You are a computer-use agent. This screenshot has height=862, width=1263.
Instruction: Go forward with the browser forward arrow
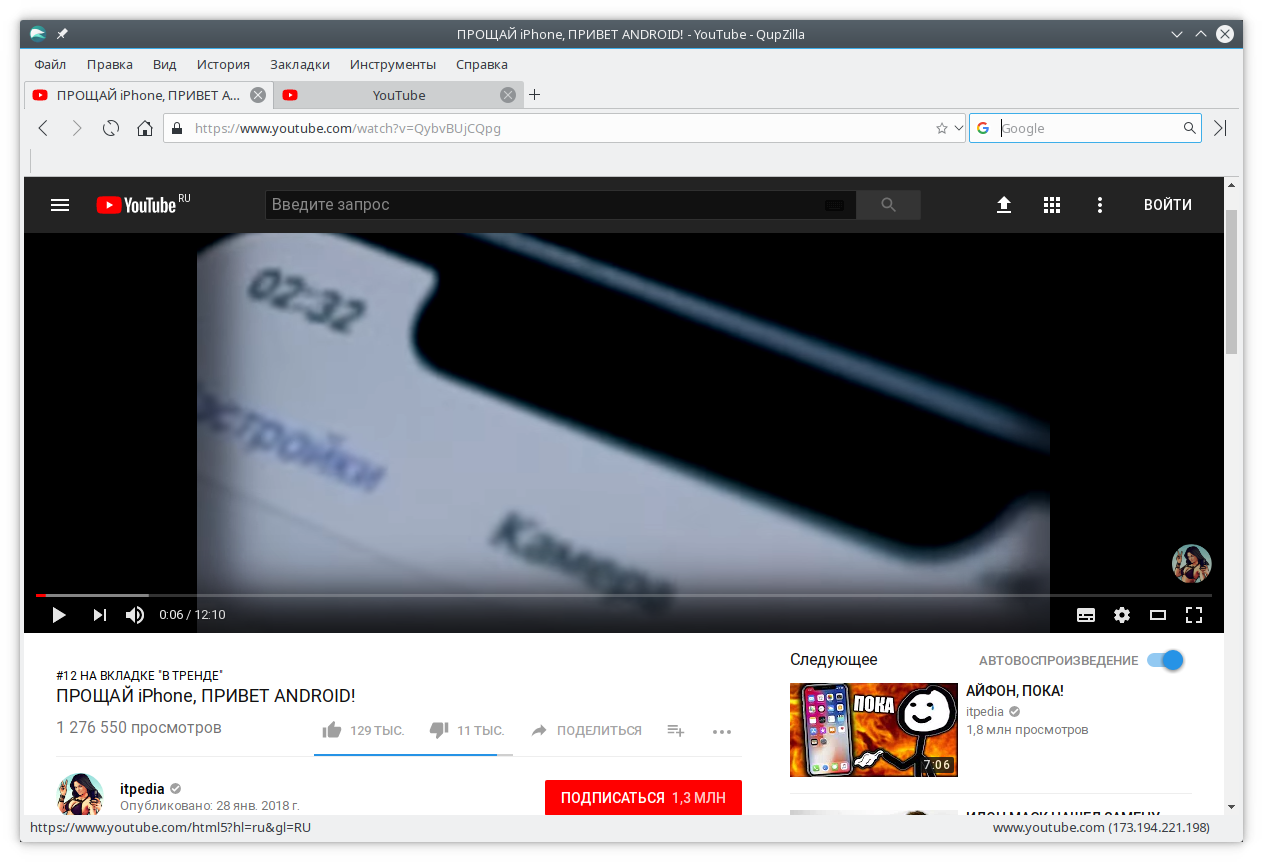click(x=77, y=128)
